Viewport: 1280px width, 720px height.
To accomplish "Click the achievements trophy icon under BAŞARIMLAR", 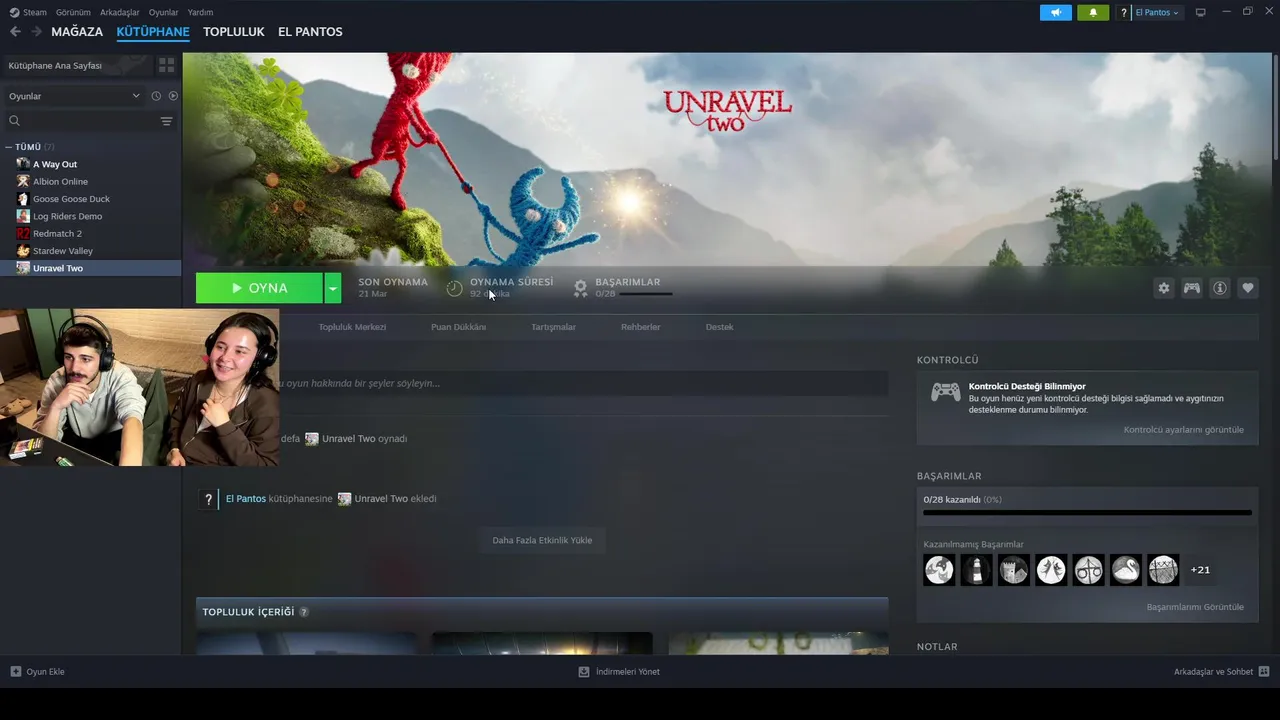I will (x=580, y=288).
